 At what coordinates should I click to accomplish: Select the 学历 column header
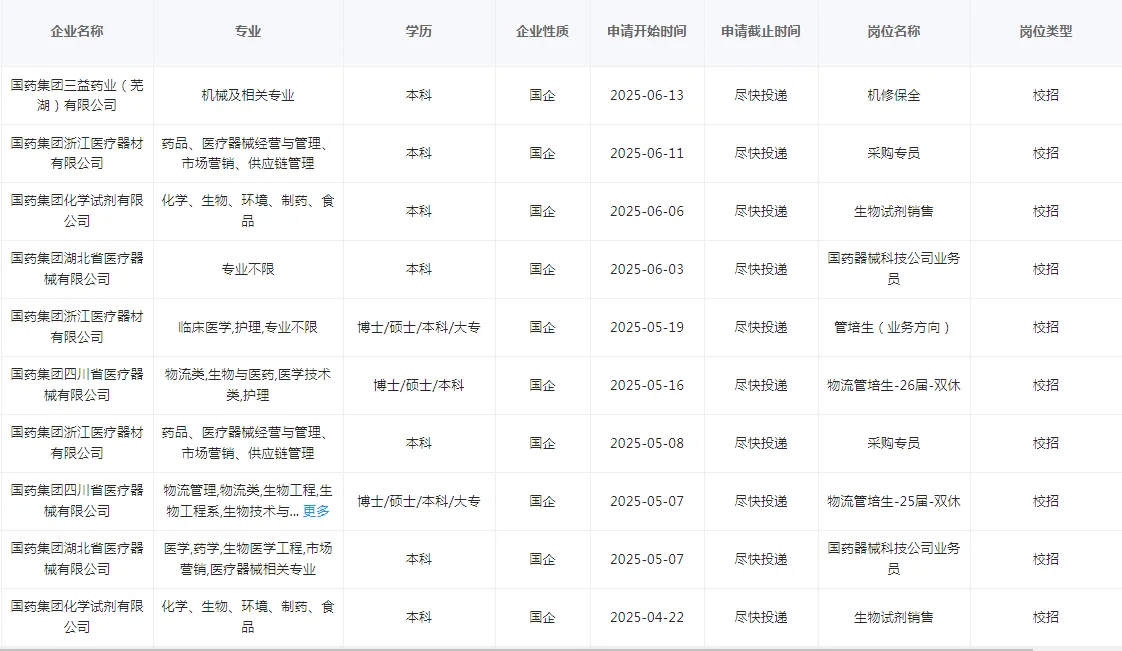[419, 31]
